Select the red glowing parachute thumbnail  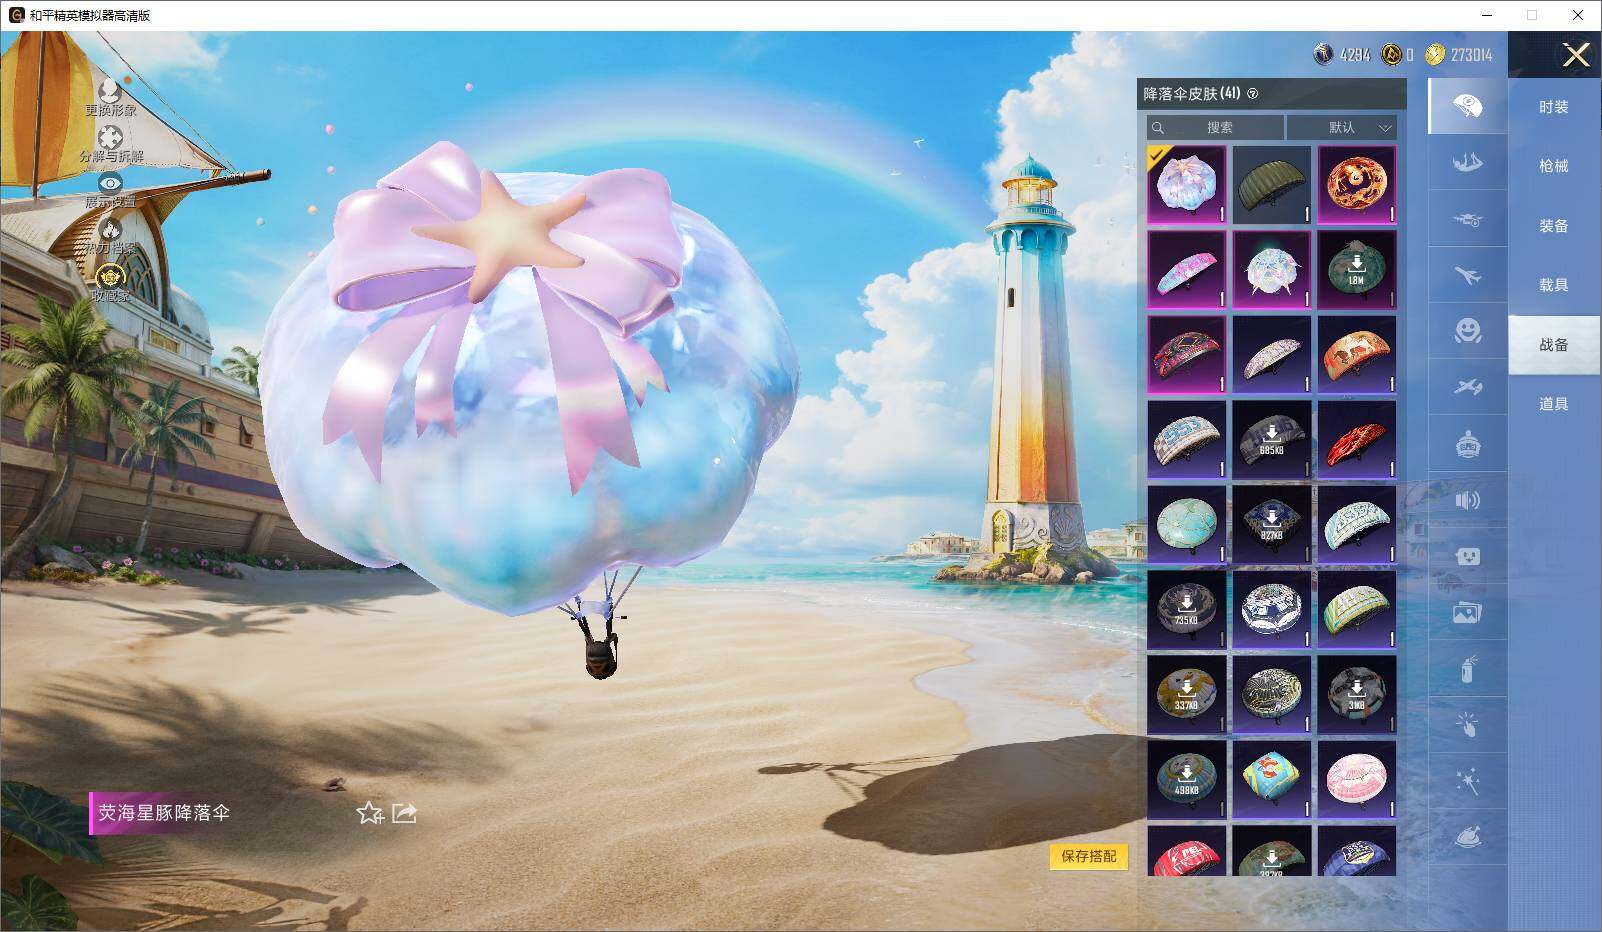1357,440
